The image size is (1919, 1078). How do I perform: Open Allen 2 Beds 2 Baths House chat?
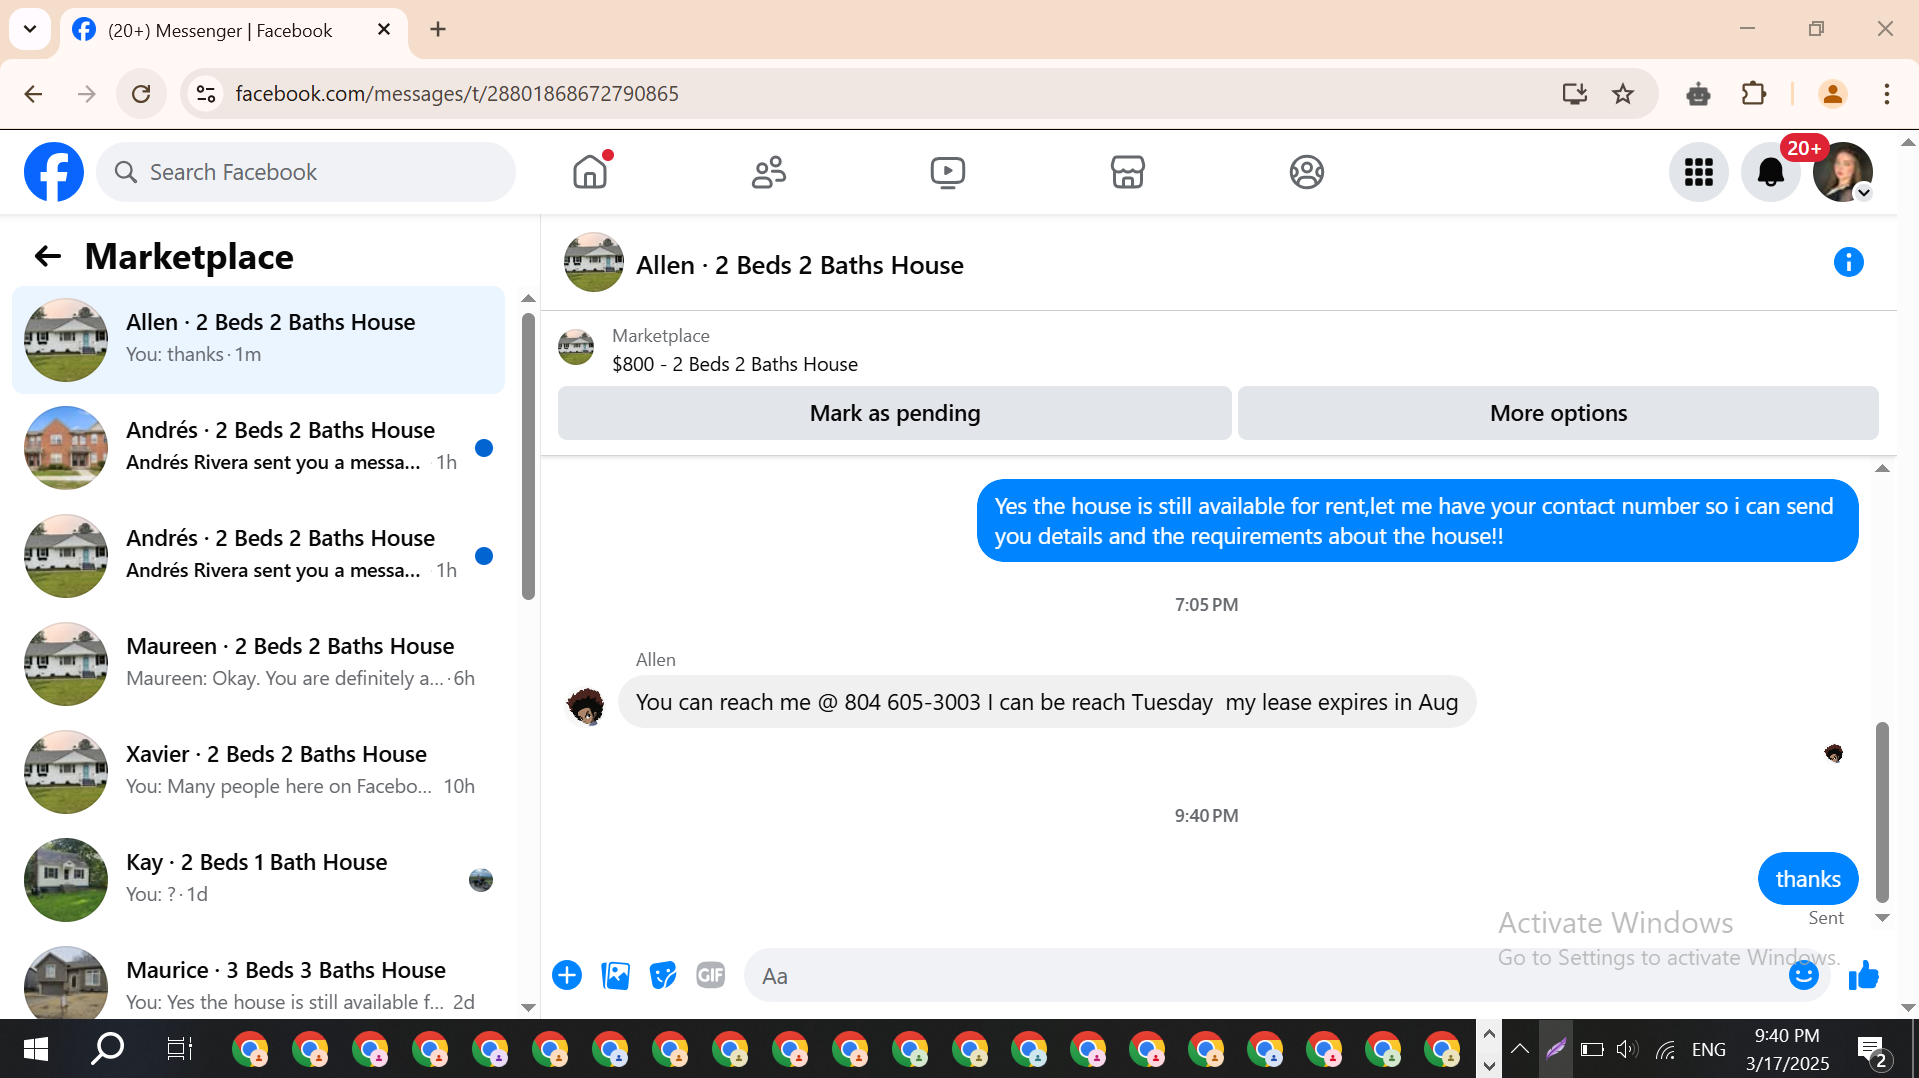click(259, 340)
